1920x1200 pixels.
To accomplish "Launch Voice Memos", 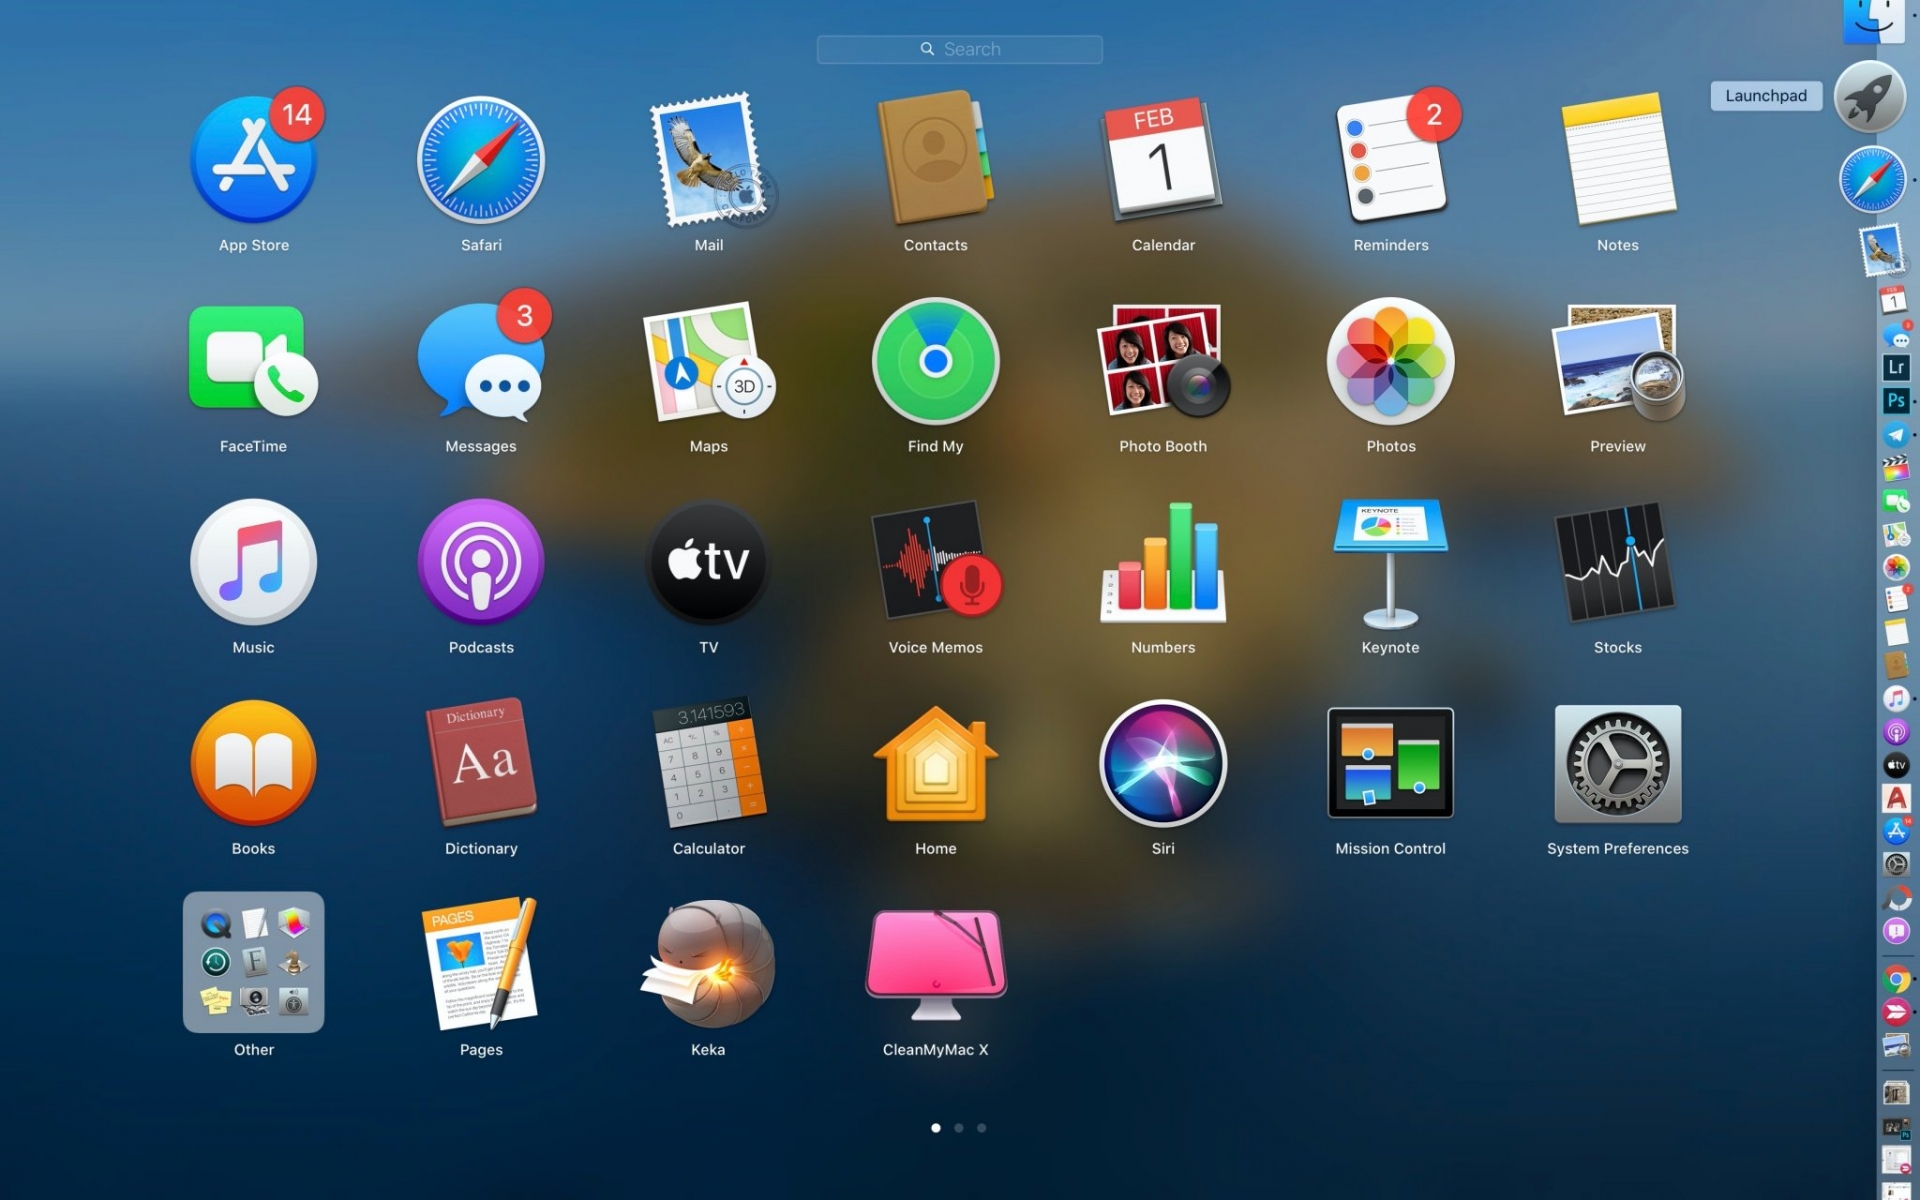I will coord(936,562).
